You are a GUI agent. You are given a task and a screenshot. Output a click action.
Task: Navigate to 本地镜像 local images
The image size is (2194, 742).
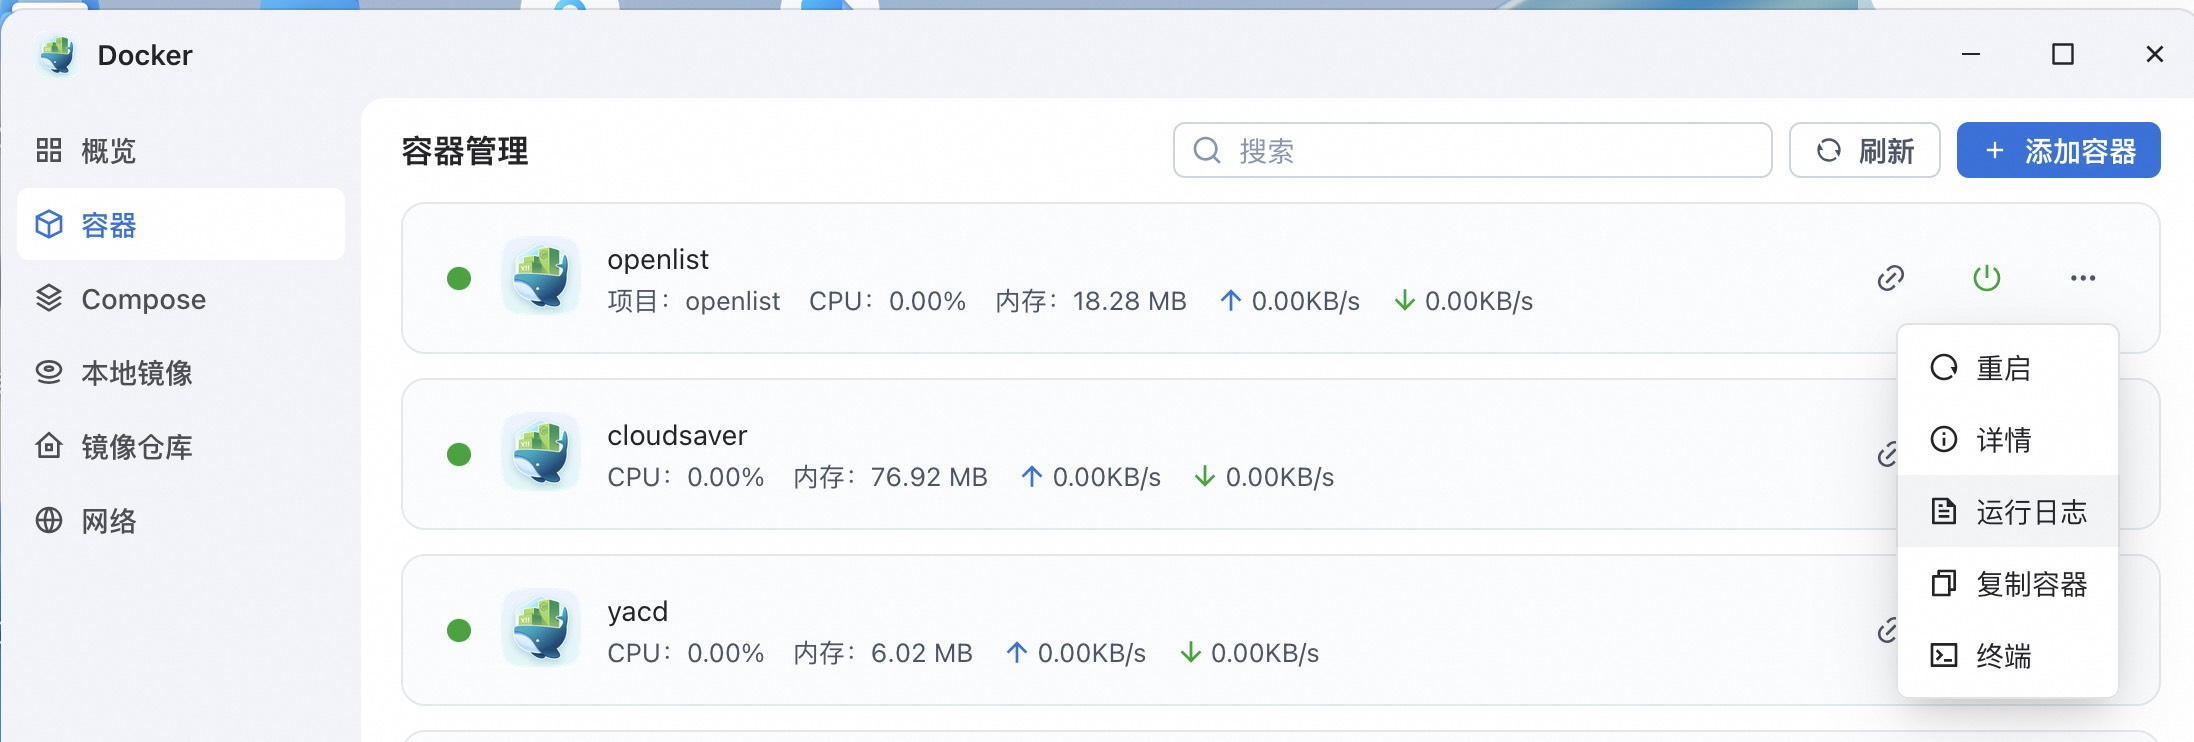click(136, 373)
